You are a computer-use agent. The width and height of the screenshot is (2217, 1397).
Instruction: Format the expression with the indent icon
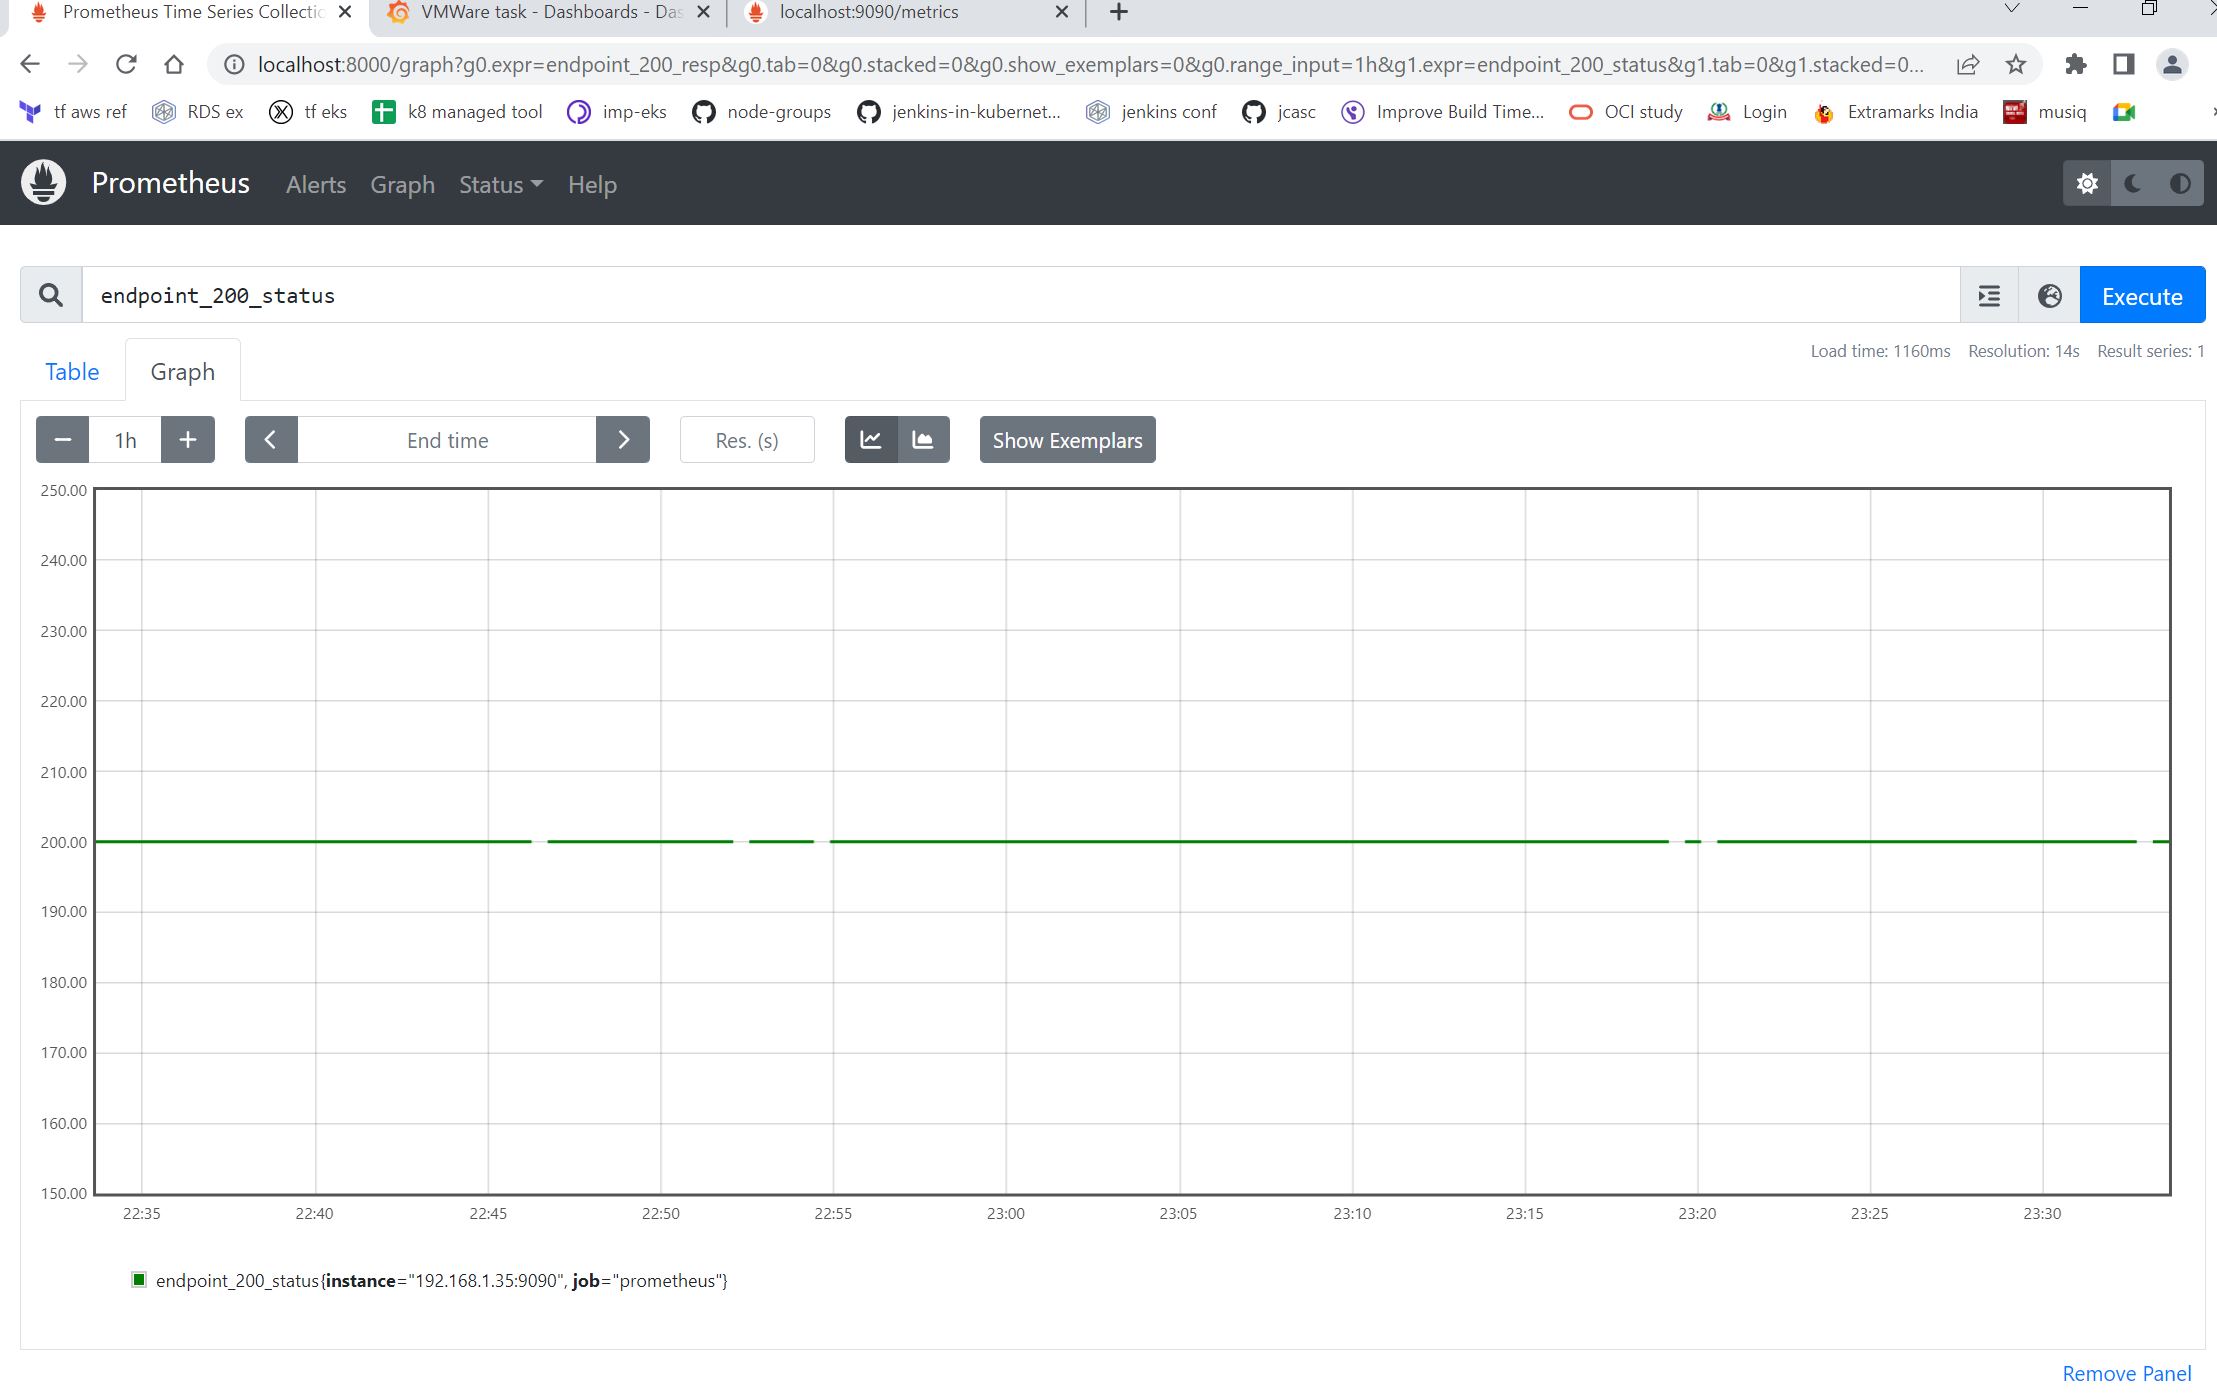(1989, 296)
